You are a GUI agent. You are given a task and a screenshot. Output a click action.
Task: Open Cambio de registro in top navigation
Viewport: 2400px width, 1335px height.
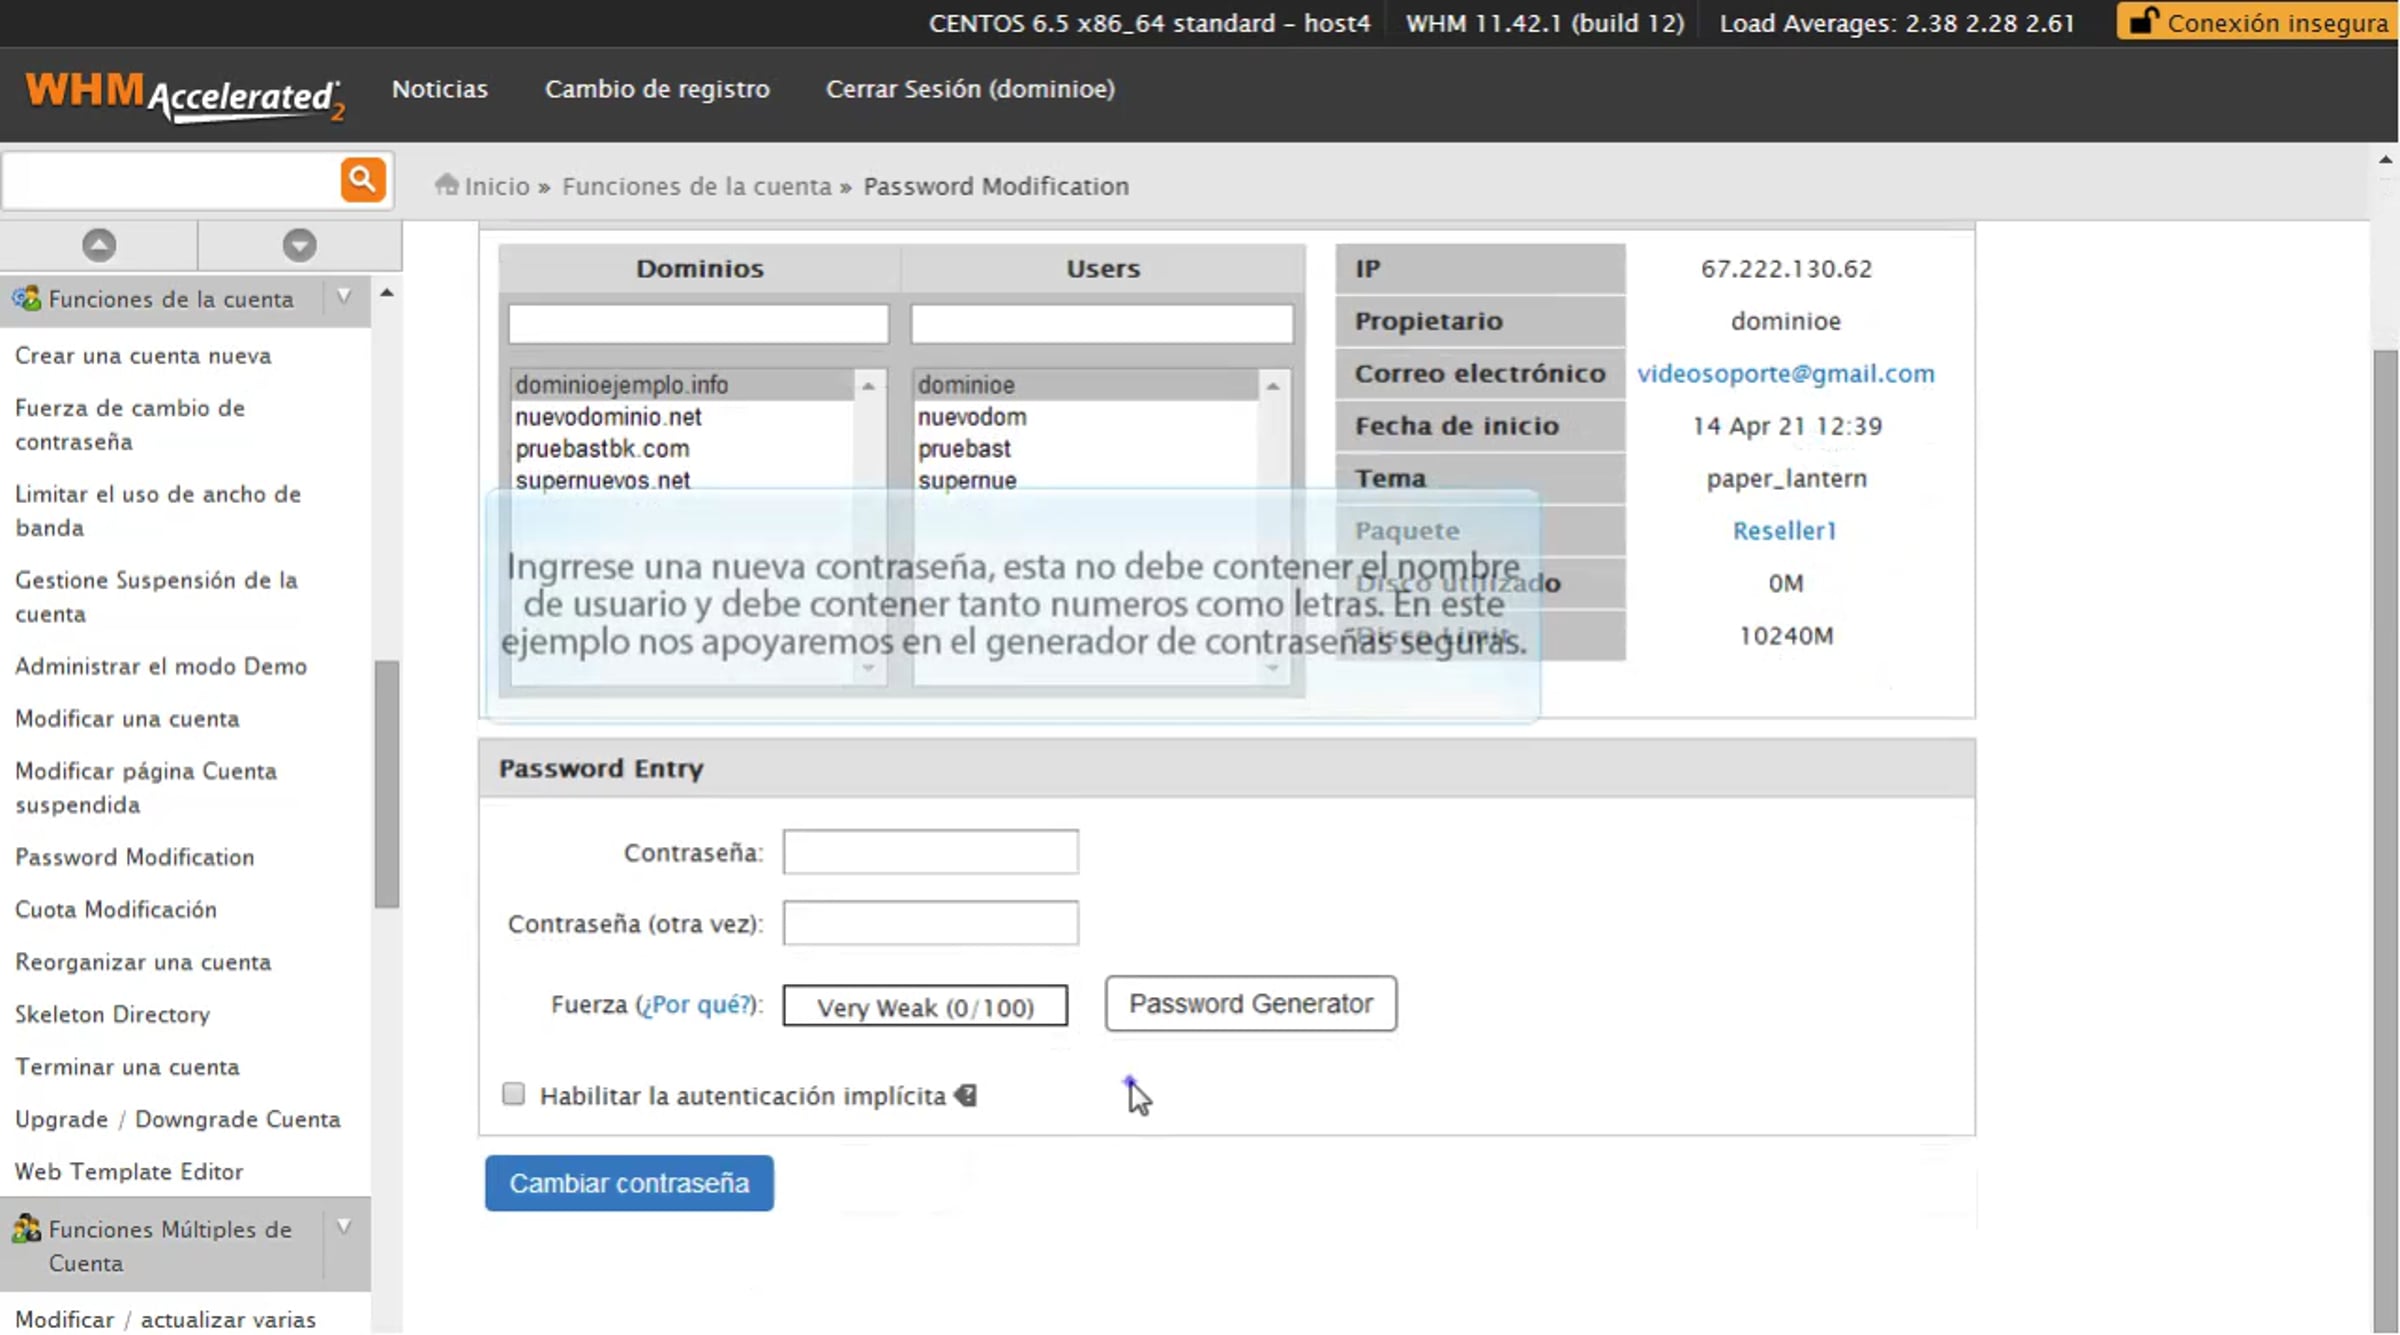click(x=657, y=89)
